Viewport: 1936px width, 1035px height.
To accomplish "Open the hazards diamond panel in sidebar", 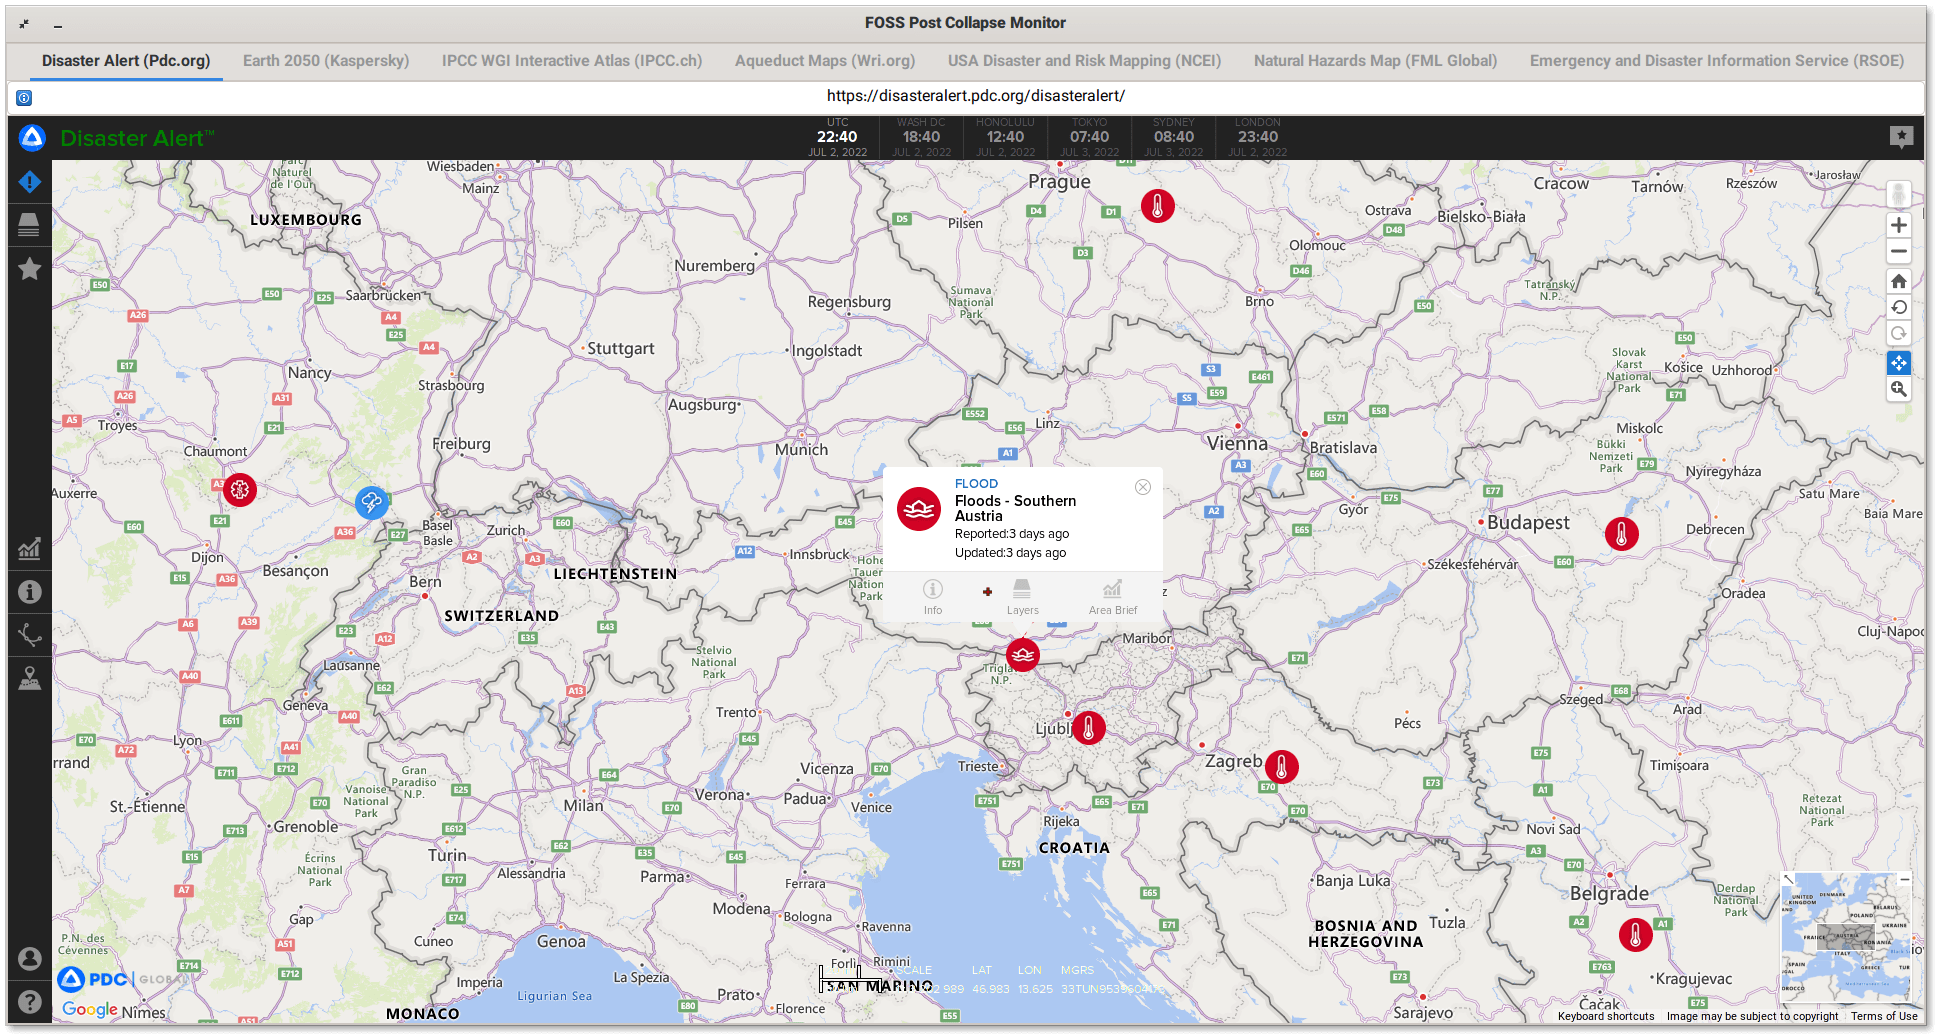I will pos(30,182).
